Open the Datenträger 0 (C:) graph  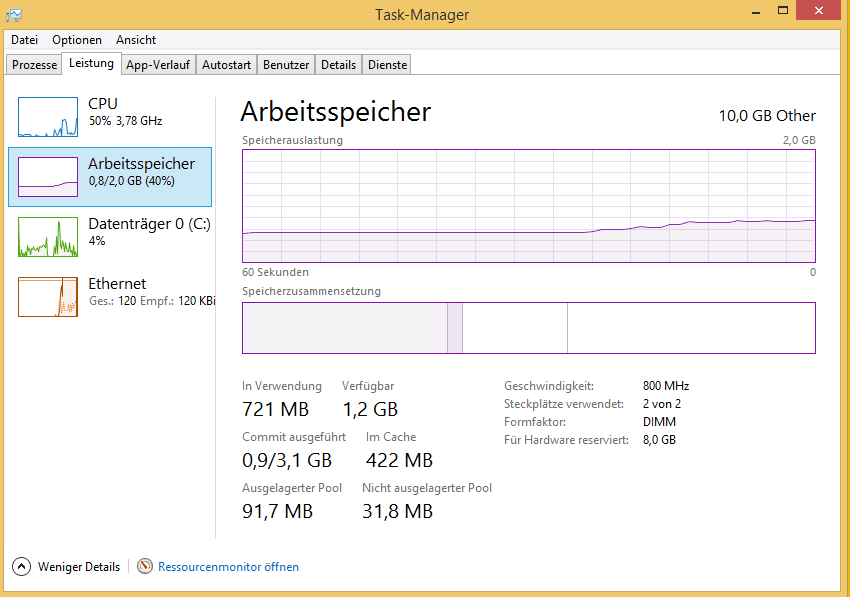[48, 237]
